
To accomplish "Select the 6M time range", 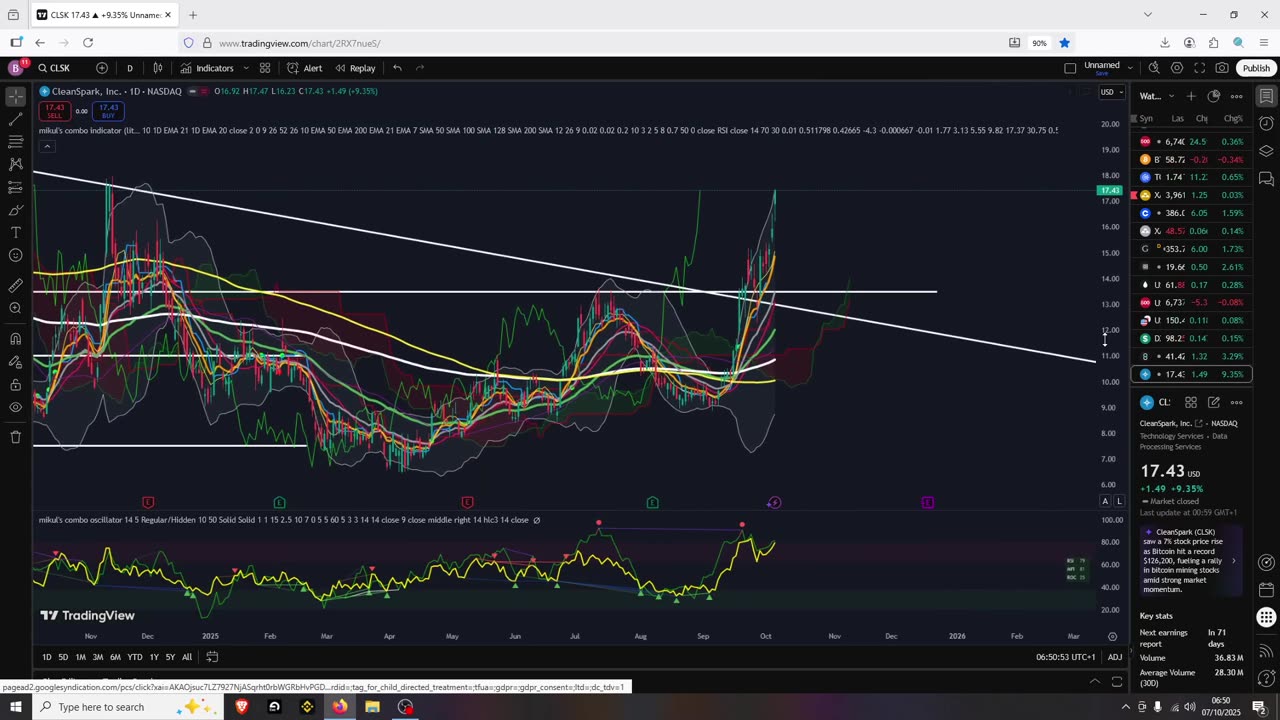I will [115, 657].
